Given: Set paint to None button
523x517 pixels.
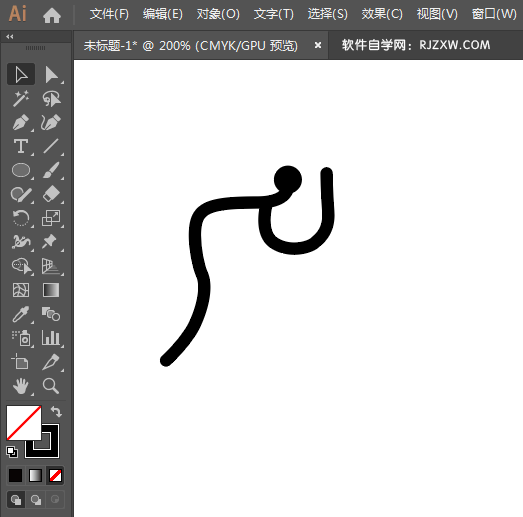Looking at the screenshot, I should click(55, 476).
